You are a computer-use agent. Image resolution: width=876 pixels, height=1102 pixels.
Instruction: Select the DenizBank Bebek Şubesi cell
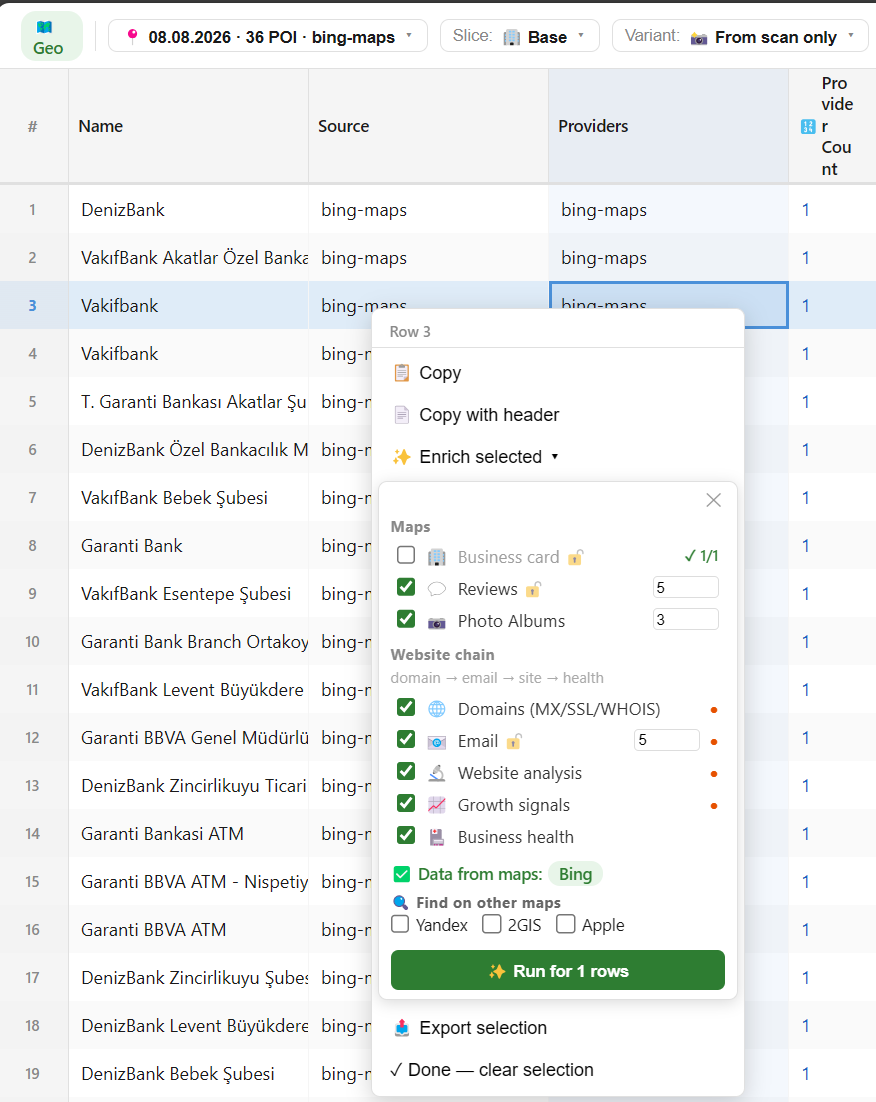pyautogui.click(x=188, y=1073)
